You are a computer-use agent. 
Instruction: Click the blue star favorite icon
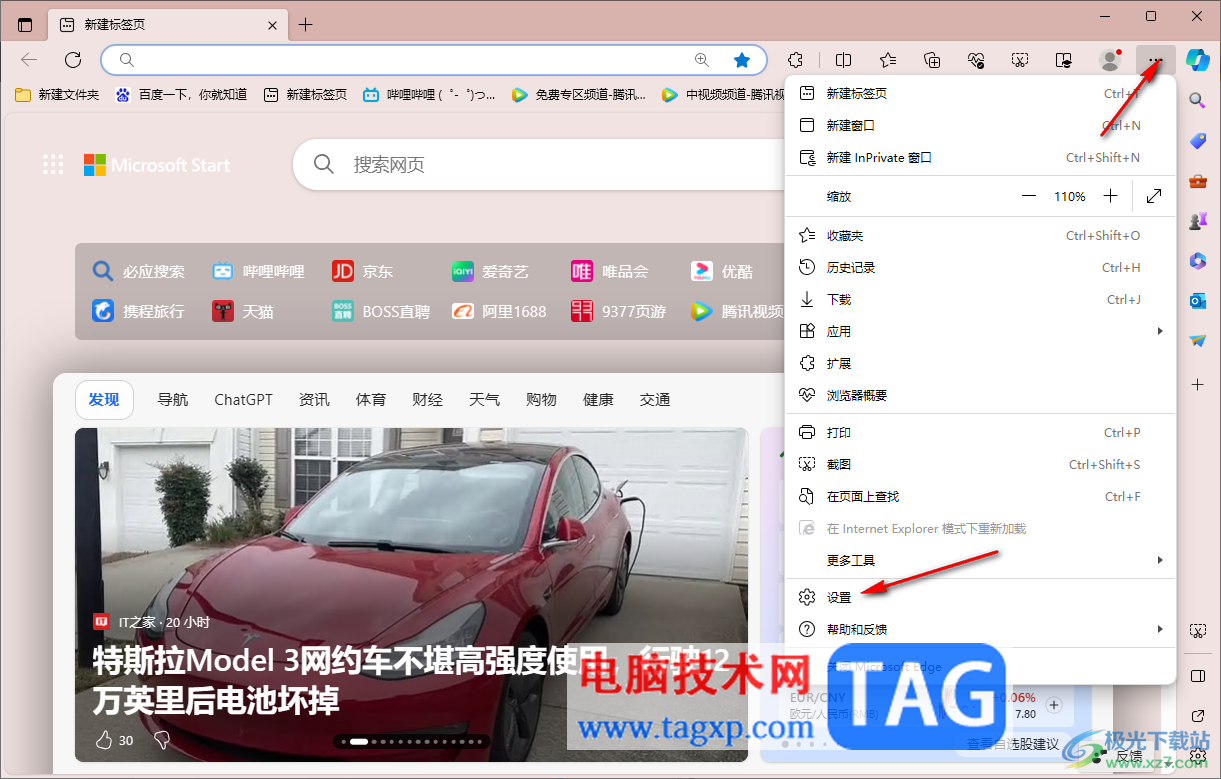[742, 60]
